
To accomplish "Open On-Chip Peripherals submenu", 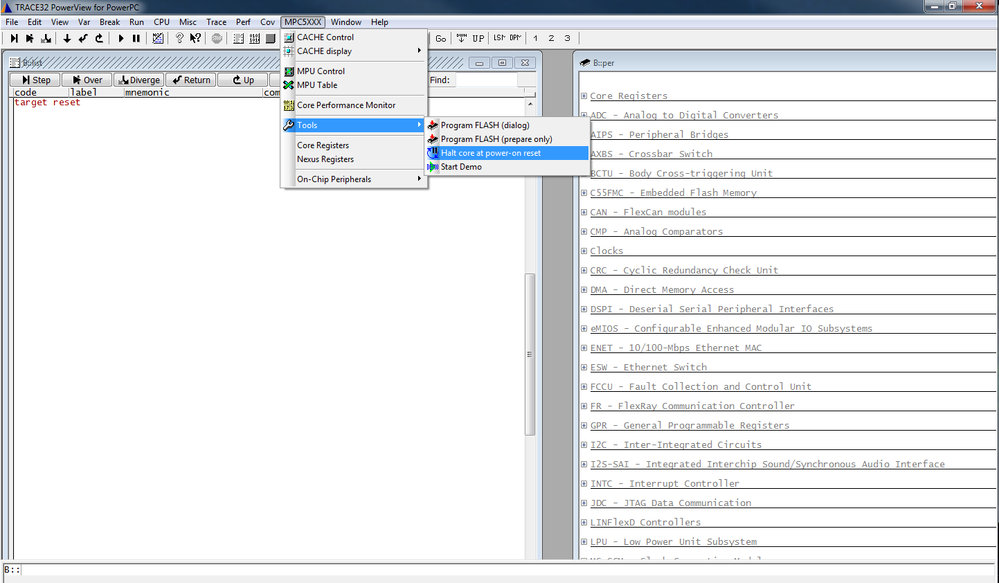I will 354,179.
